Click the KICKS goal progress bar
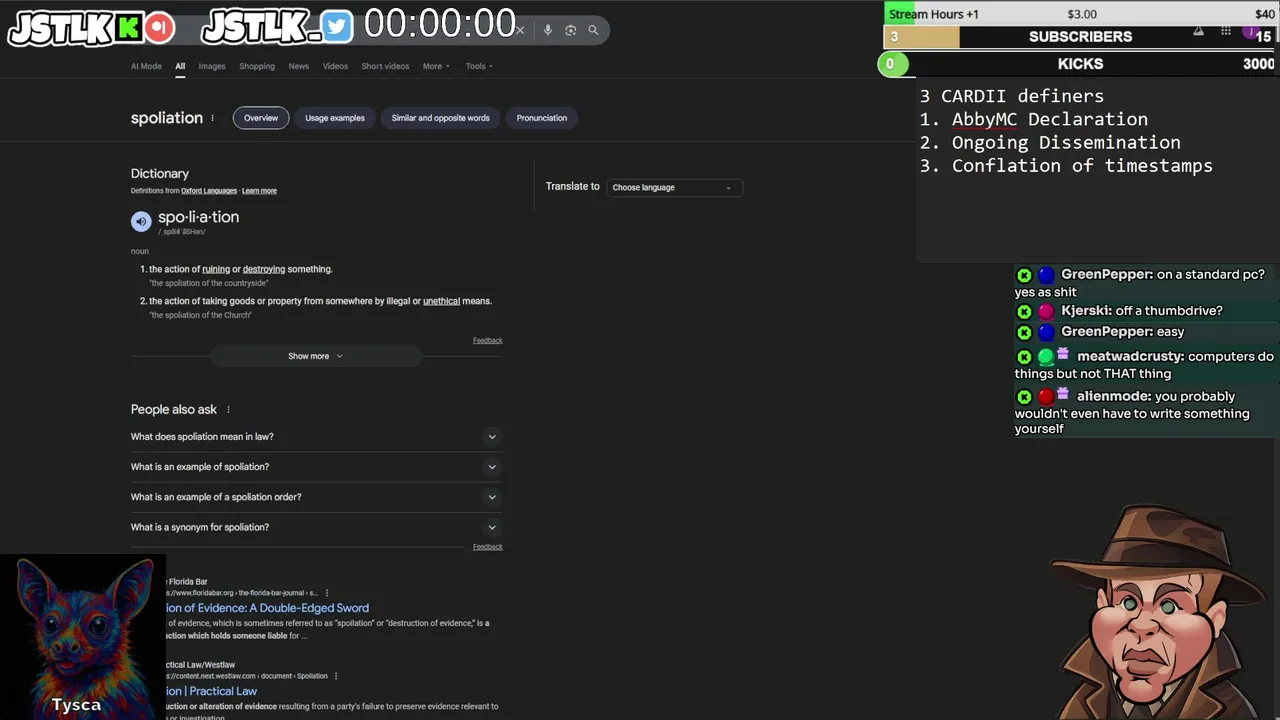Image resolution: width=1280 pixels, height=720 pixels. [1078, 64]
